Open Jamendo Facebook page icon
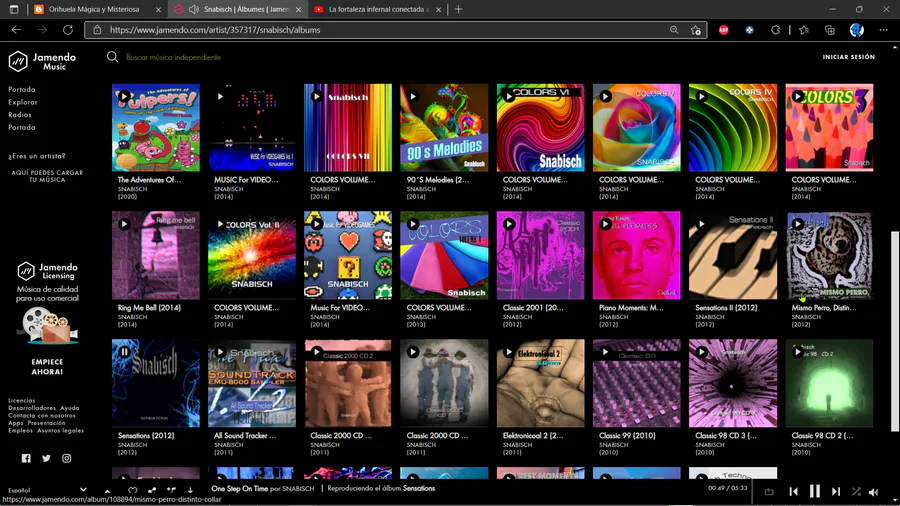This screenshot has width=900, height=506. pos(26,458)
